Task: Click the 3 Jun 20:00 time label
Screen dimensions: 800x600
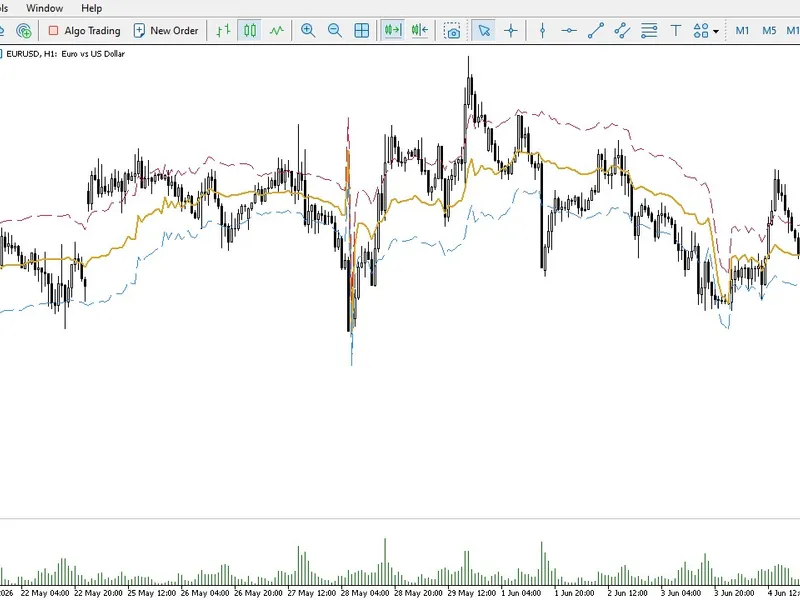Action: 733,593
